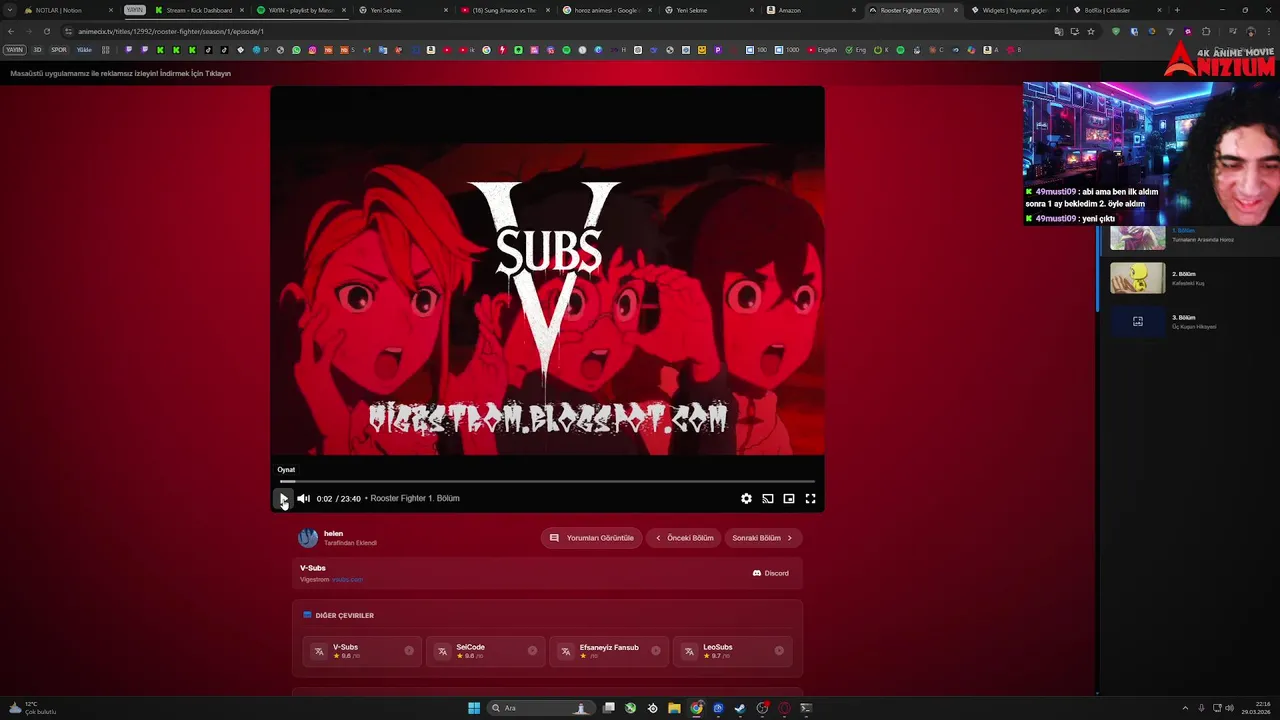The height and width of the screenshot is (720, 1280).
Task: Open SPOR bookmark folder
Action: [59, 50]
